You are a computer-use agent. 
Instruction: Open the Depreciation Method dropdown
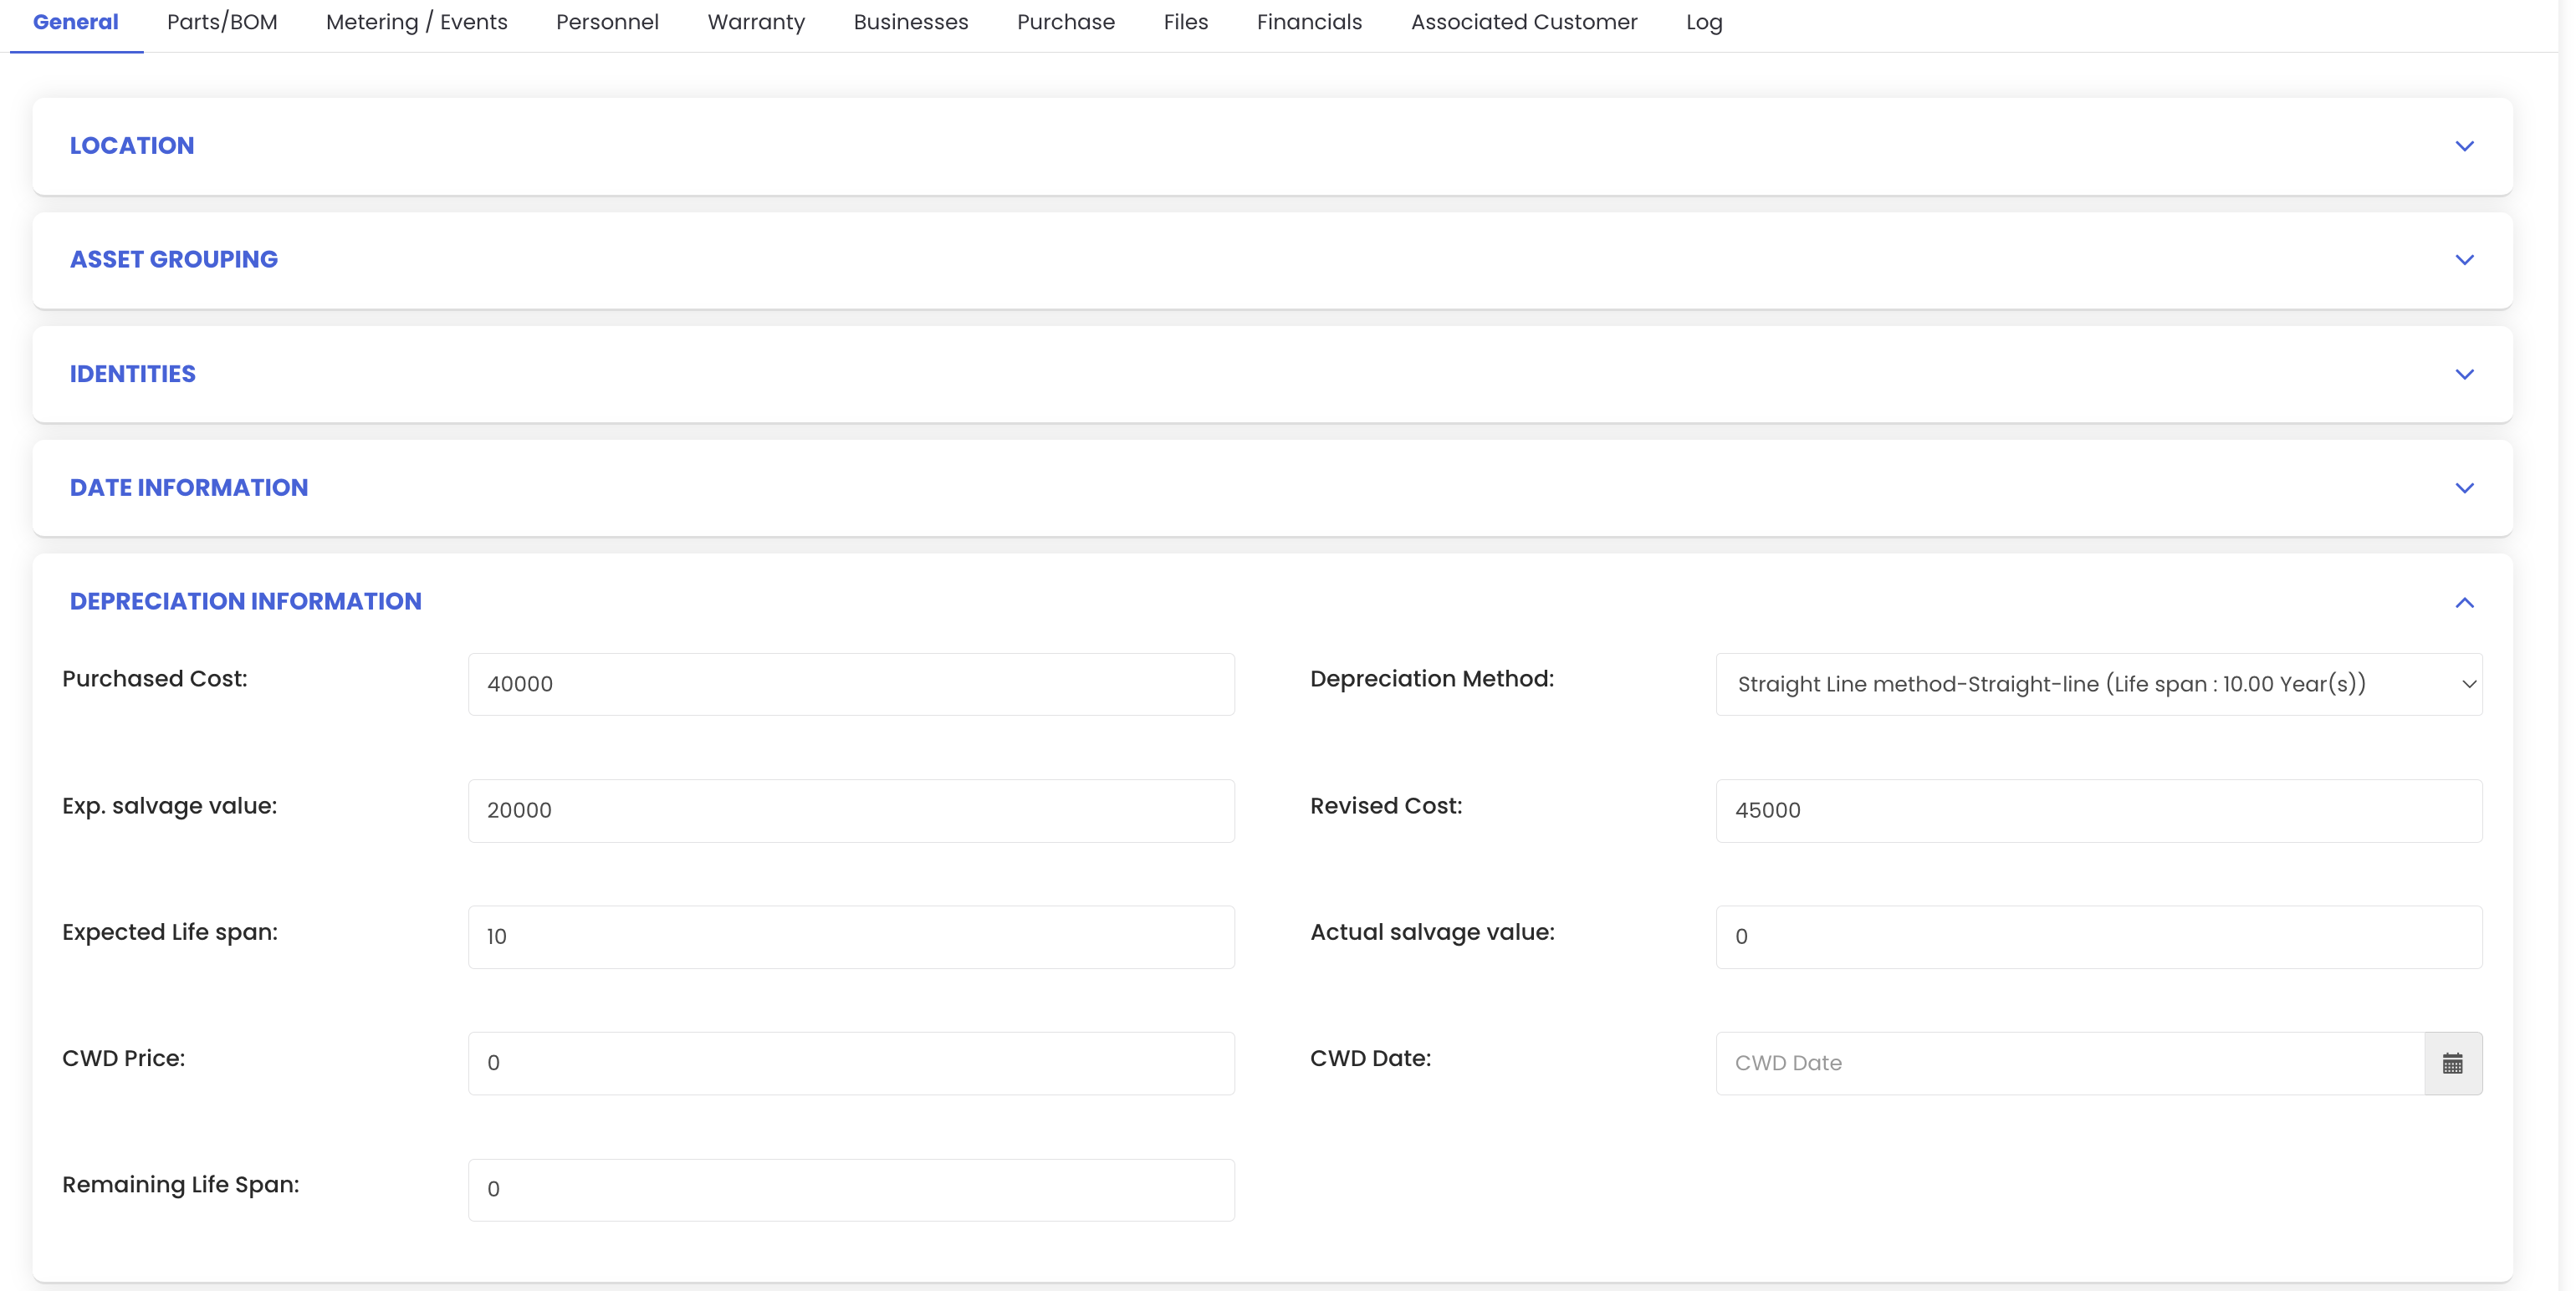pyautogui.click(x=2098, y=684)
